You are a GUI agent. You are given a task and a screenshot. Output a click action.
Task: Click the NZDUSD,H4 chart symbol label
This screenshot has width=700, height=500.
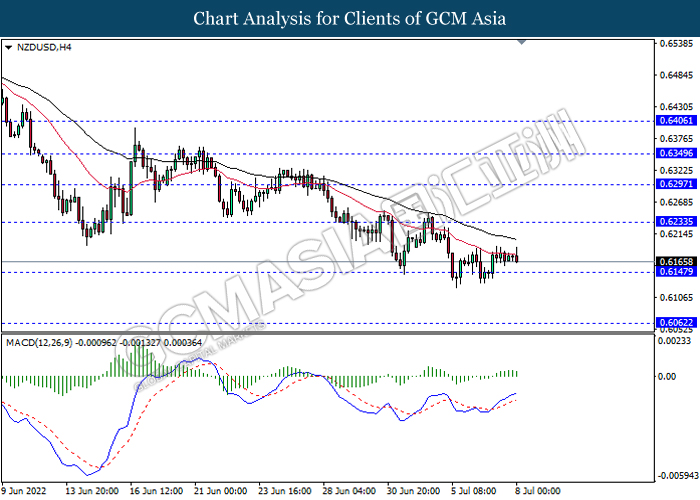point(44,47)
